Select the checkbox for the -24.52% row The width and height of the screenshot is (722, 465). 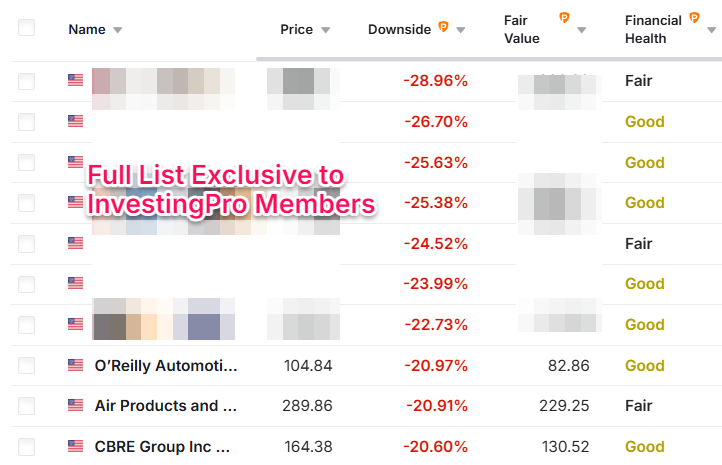coord(26,244)
